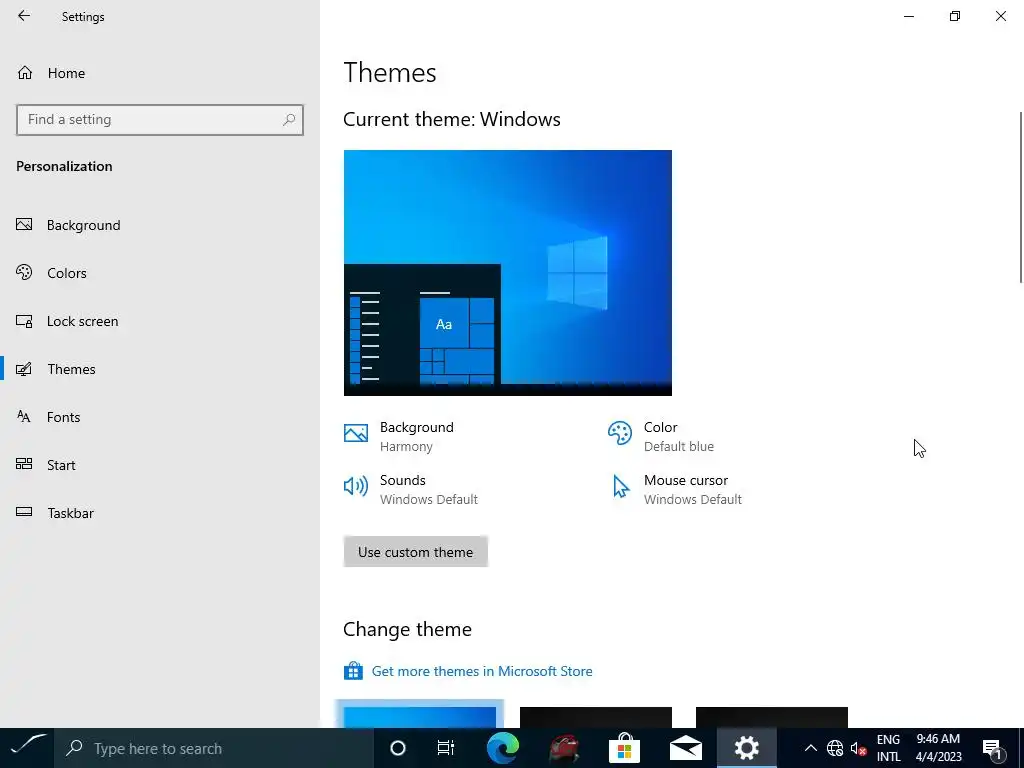Open the Background Harmony theme option
1024x768 pixels.
click(x=399, y=436)
